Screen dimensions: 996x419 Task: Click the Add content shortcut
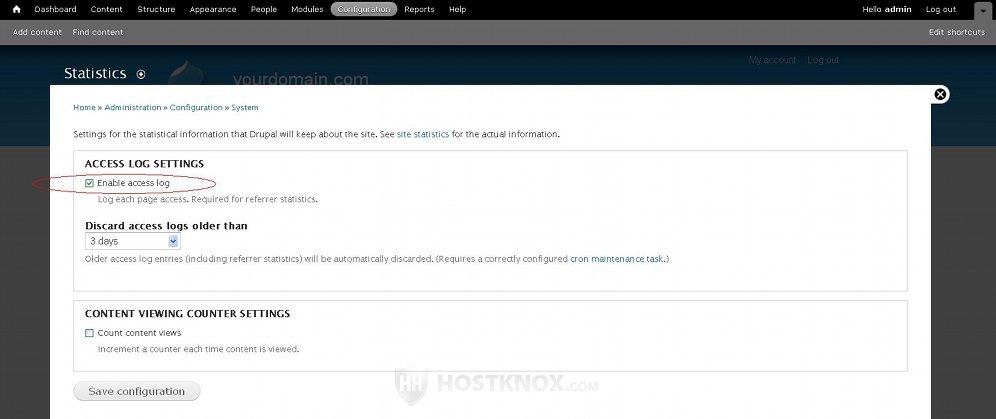coord(37,32)
